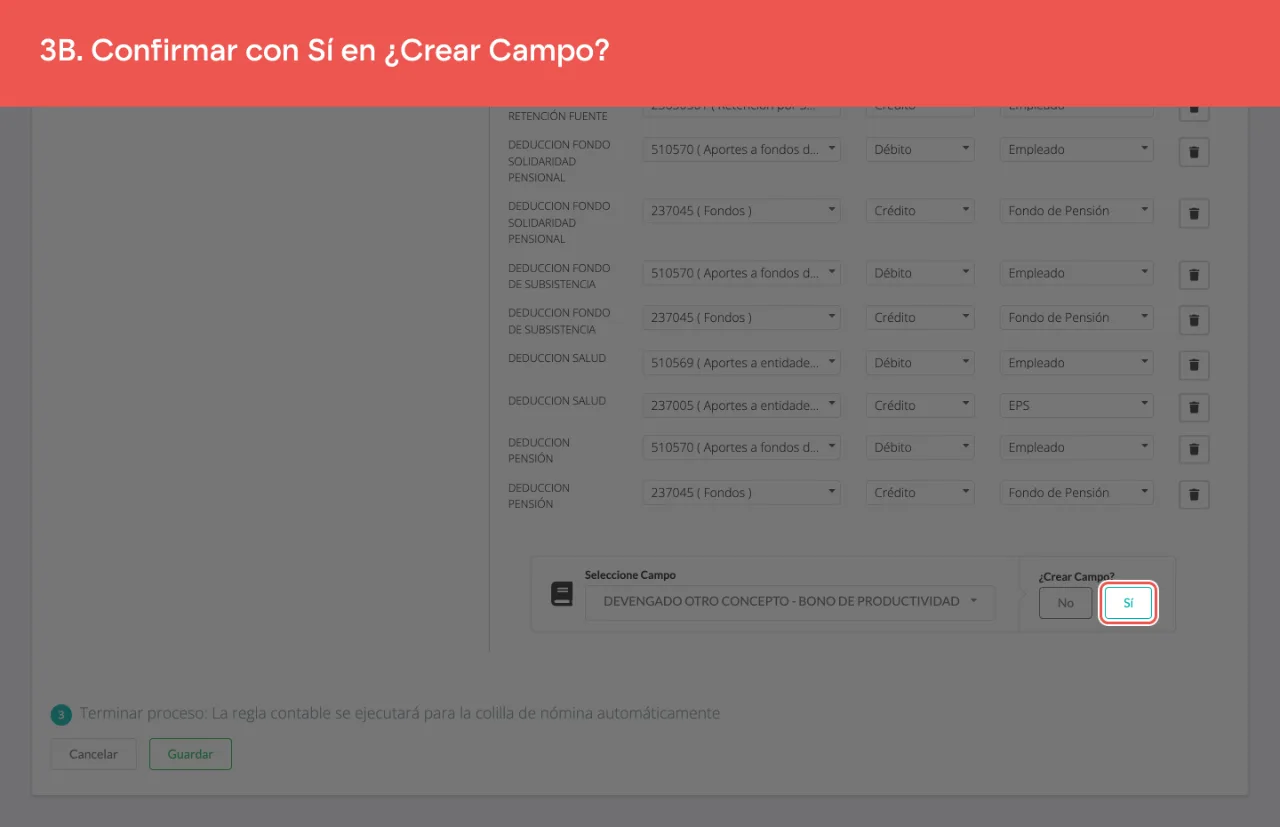Image resolution: width=1280 pixels, height=827 pixels.
Task: Change Crédito type for Fondo Solidaridad Pensional
Action: (920, 211)
